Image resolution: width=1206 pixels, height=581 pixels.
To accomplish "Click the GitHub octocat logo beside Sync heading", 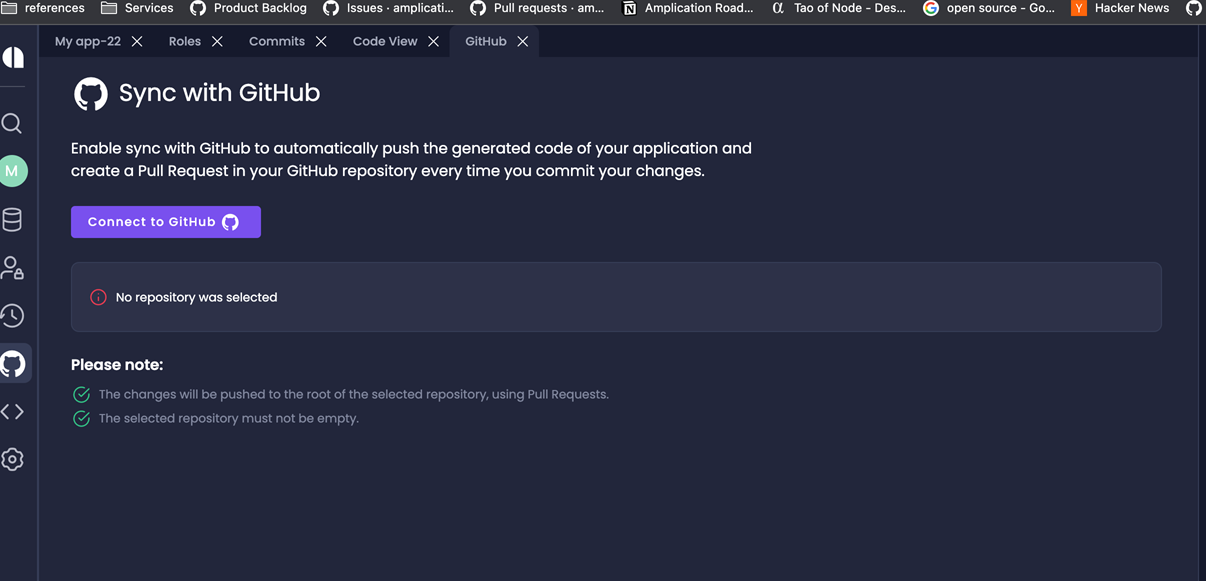I will click(x=90, y=93).
